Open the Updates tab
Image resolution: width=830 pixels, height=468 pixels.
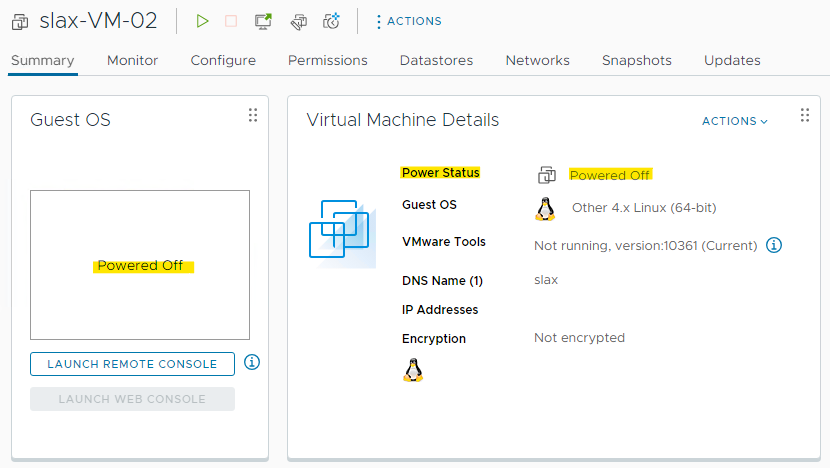pos(732,60)
